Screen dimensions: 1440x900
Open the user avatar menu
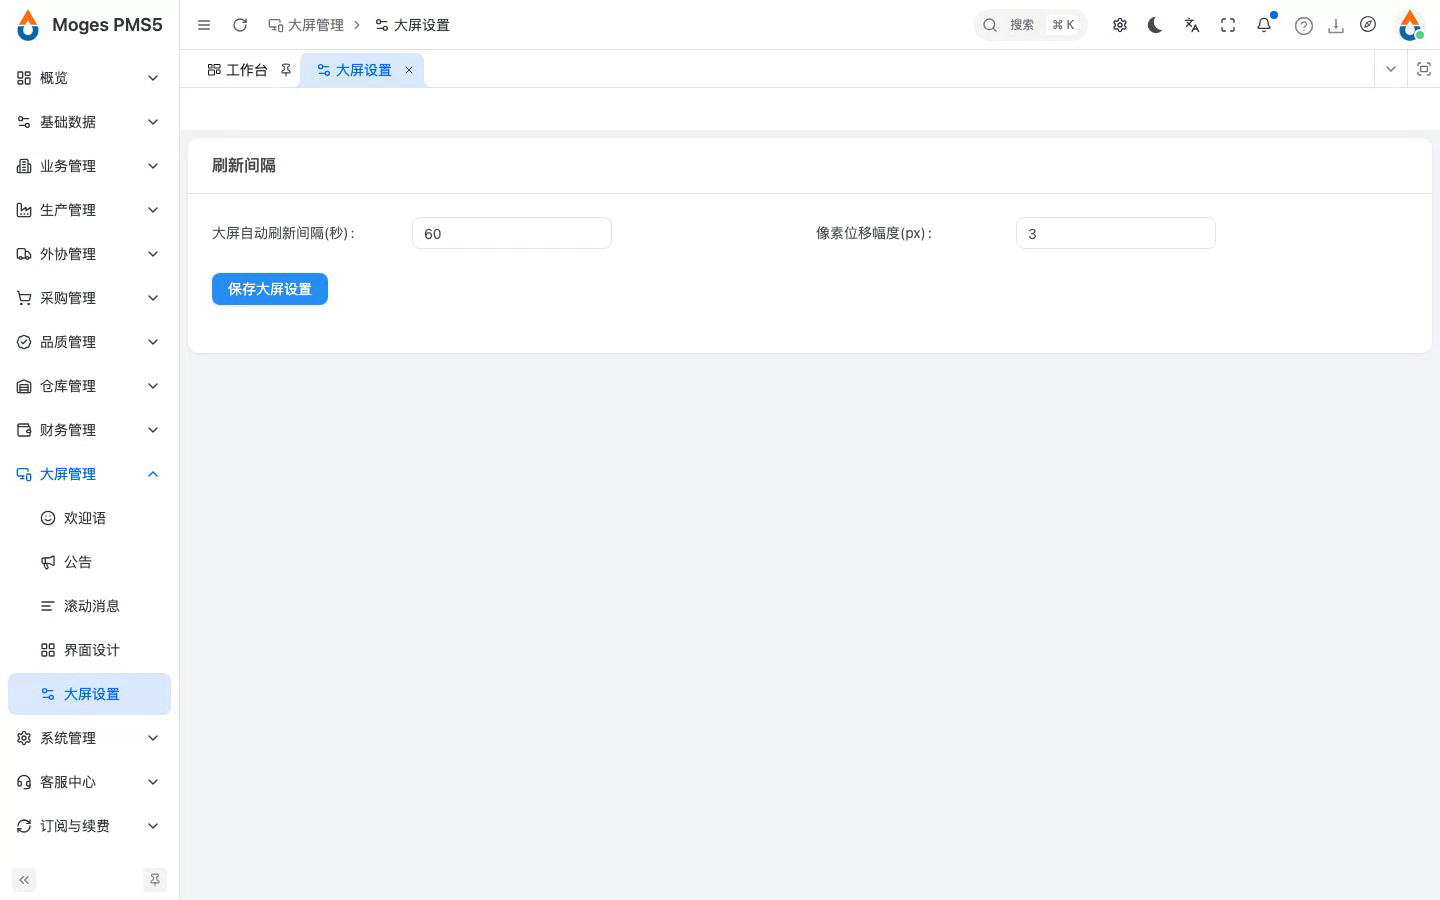click(x=1410, y=25)
